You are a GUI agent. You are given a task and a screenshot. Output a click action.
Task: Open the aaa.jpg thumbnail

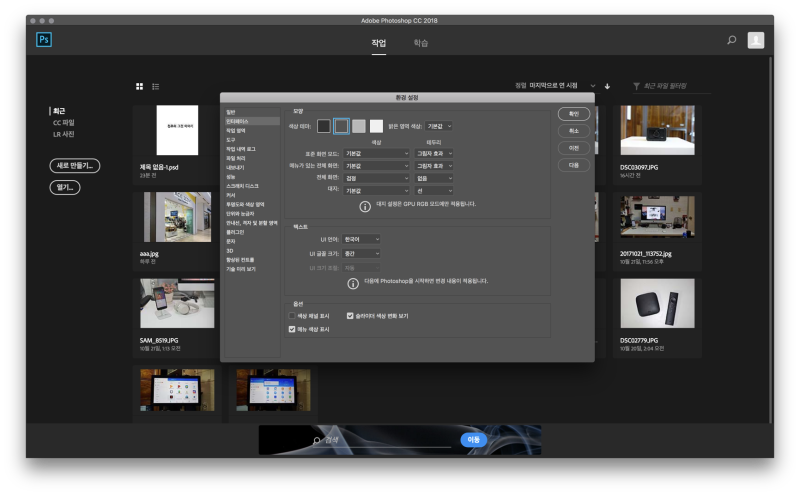coord(177,217)
